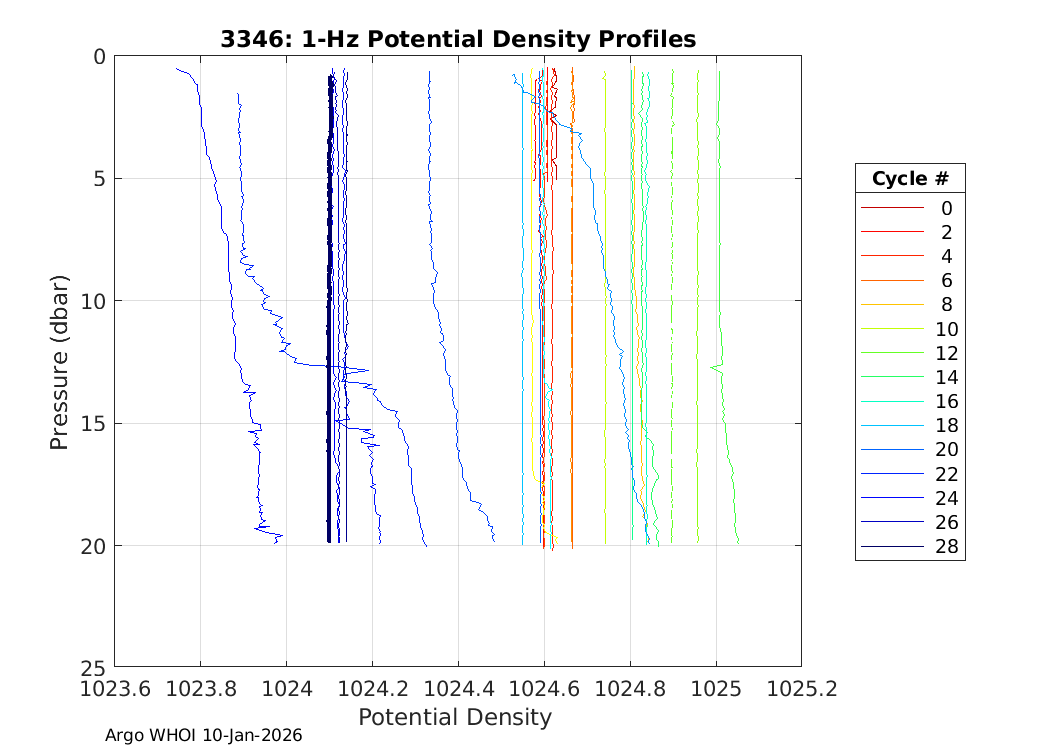The width and height of the screenshot is (1050, 750).
Task: Click the 'Pressure (dbar)' y-axis label
Action: coord(60,361)
